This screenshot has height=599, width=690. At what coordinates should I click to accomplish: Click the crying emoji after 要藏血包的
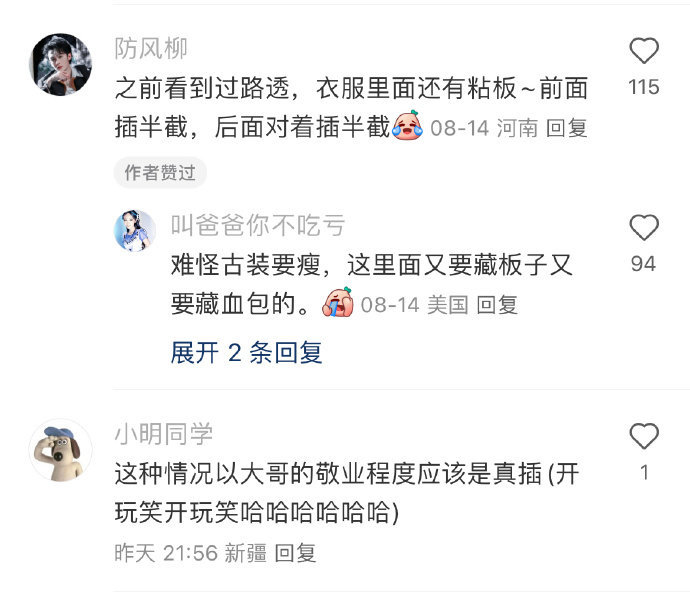[338, 302]
